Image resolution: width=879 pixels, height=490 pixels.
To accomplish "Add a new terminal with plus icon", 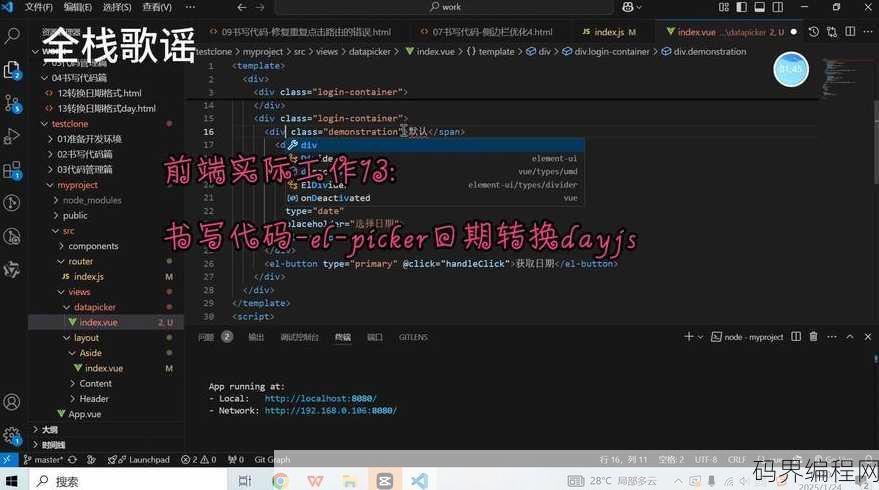I will (x=688, y=336).
